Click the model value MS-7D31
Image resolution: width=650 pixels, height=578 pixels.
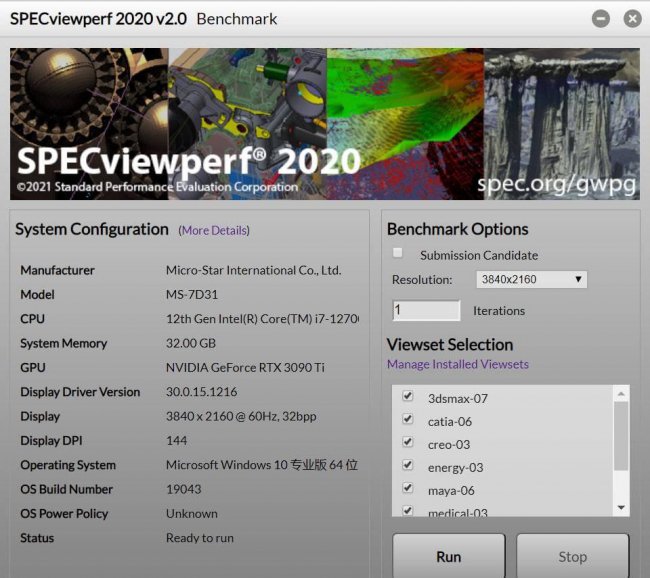(x=192, y=294)
